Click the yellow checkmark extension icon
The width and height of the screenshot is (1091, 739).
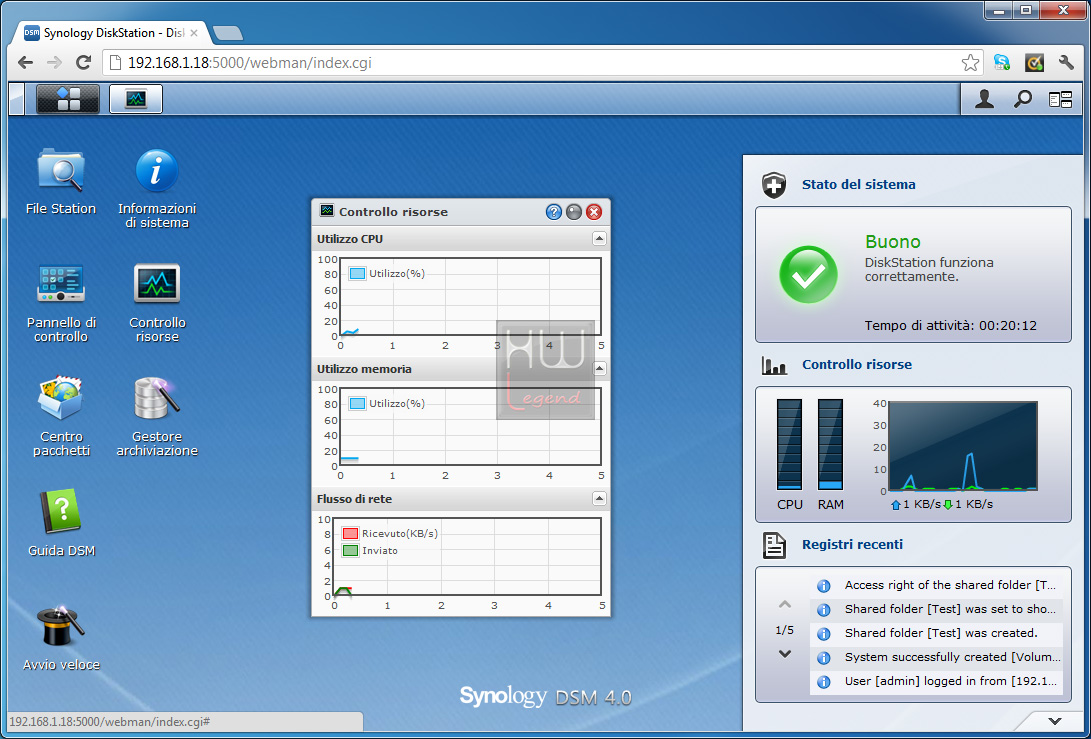(1034, 63)
